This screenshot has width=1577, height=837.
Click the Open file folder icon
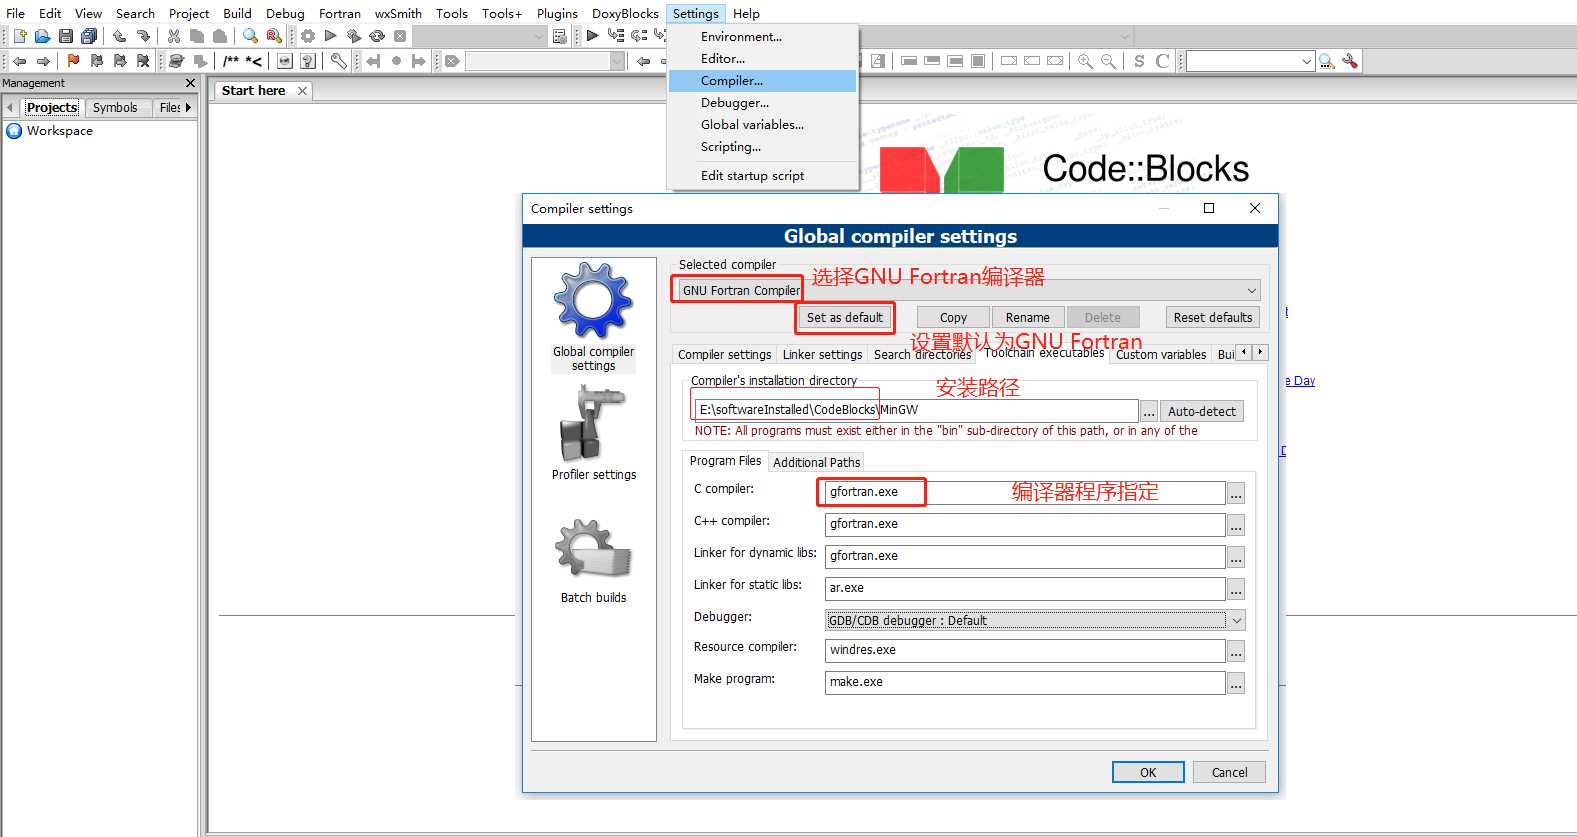click(43, 36)
